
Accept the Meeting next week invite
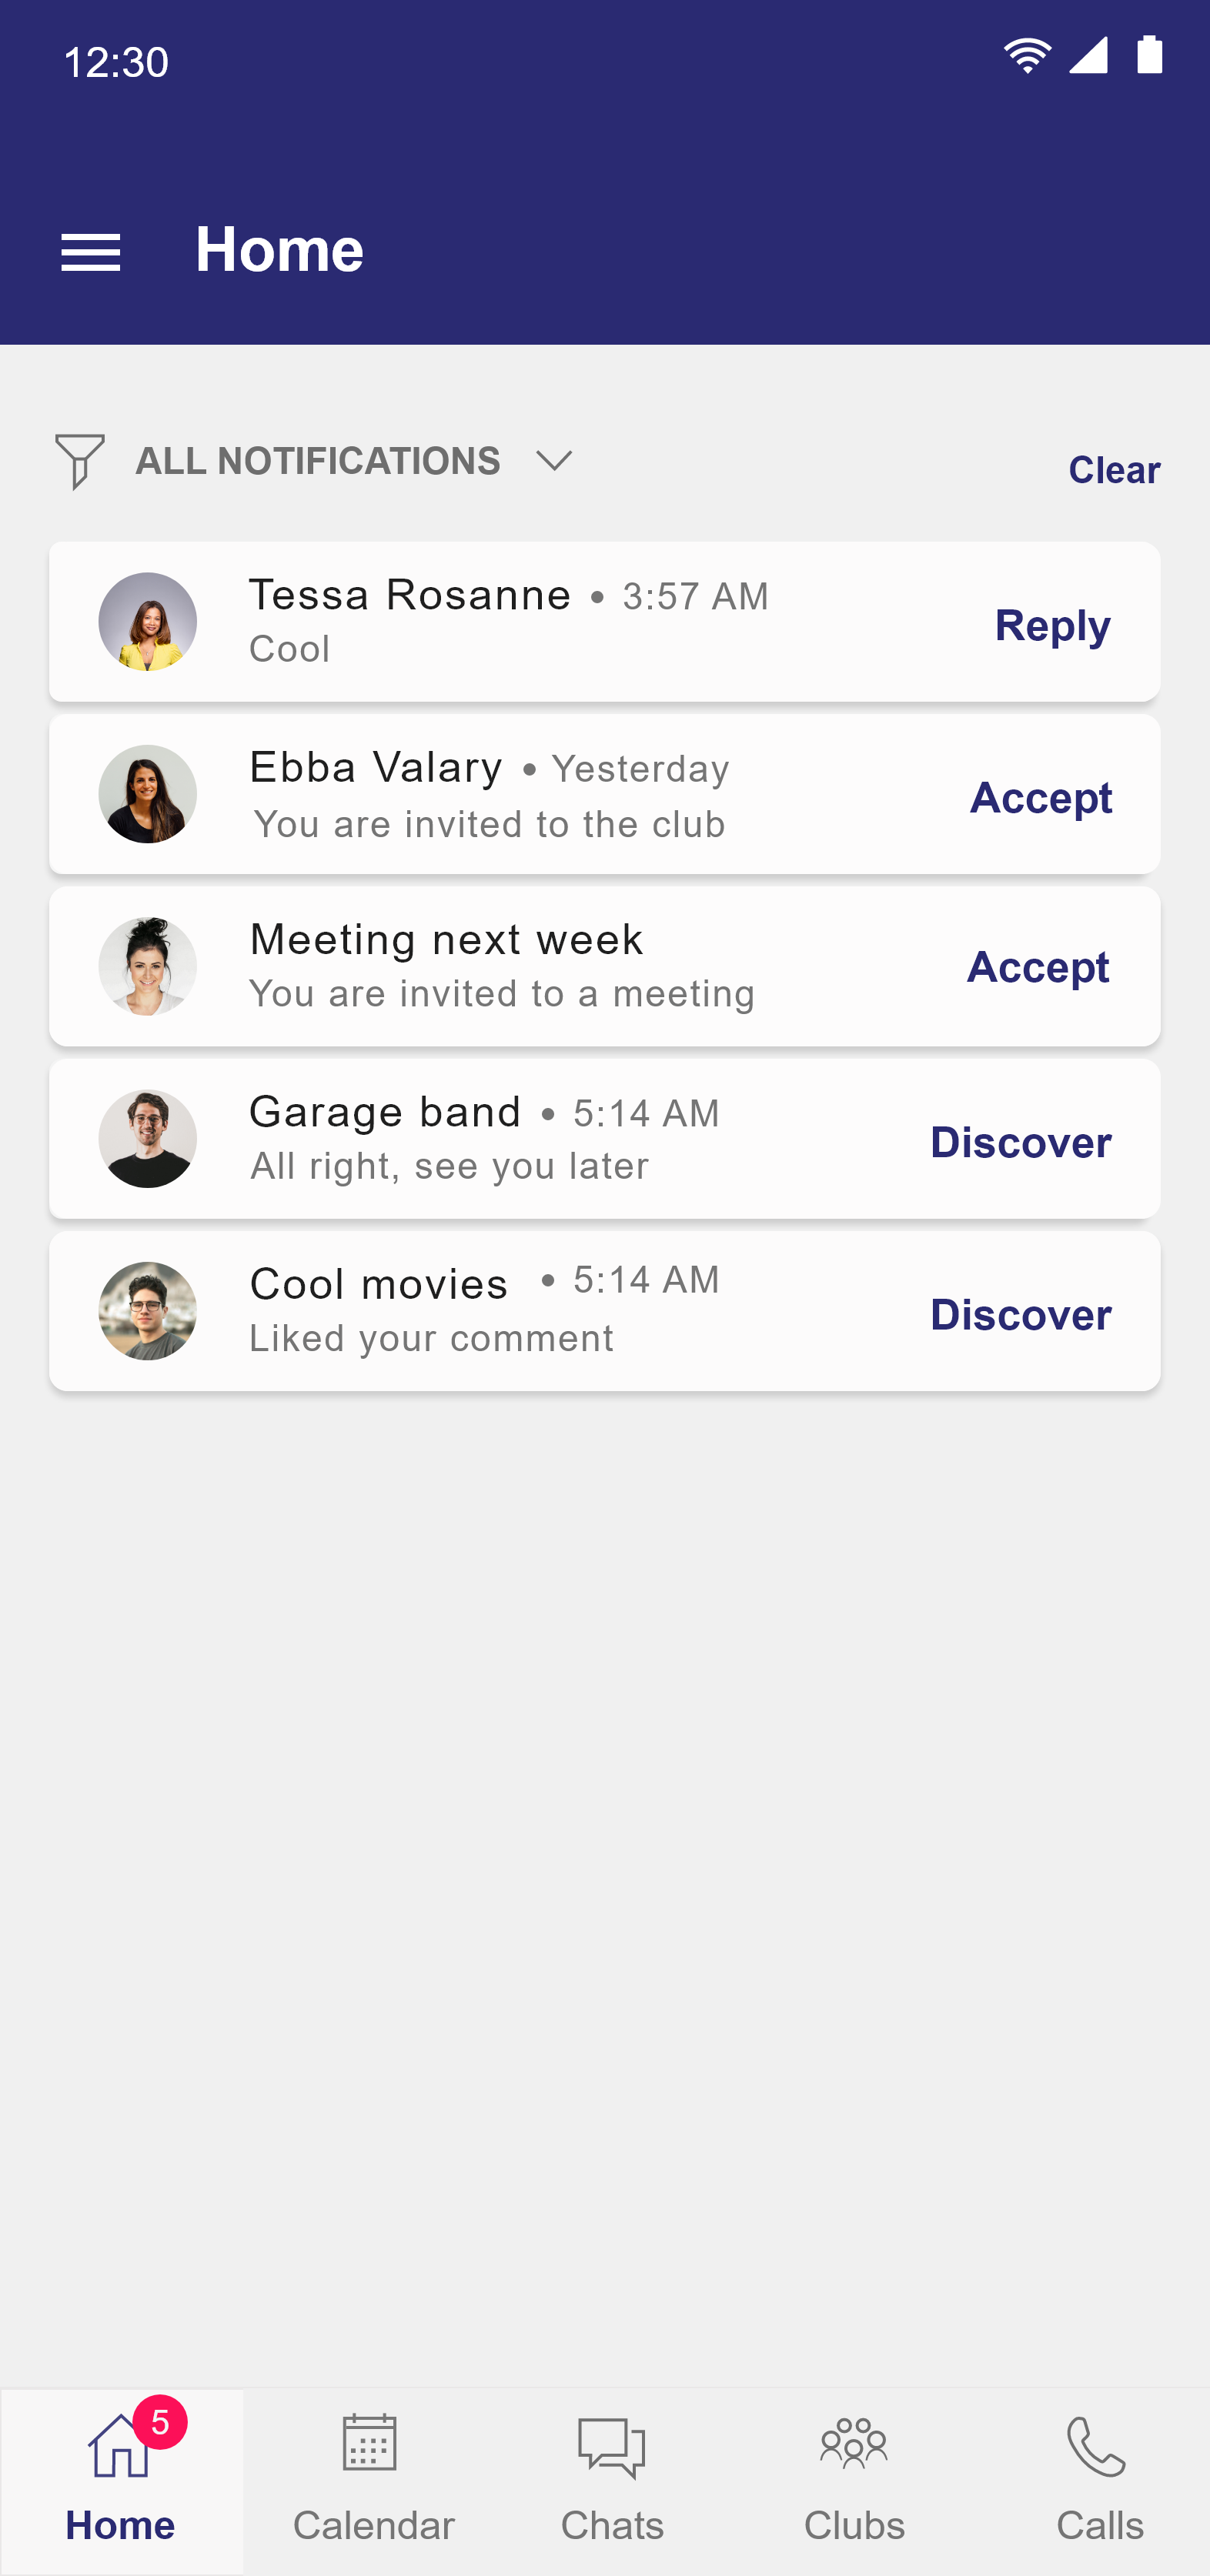(x=1037, y=967)
